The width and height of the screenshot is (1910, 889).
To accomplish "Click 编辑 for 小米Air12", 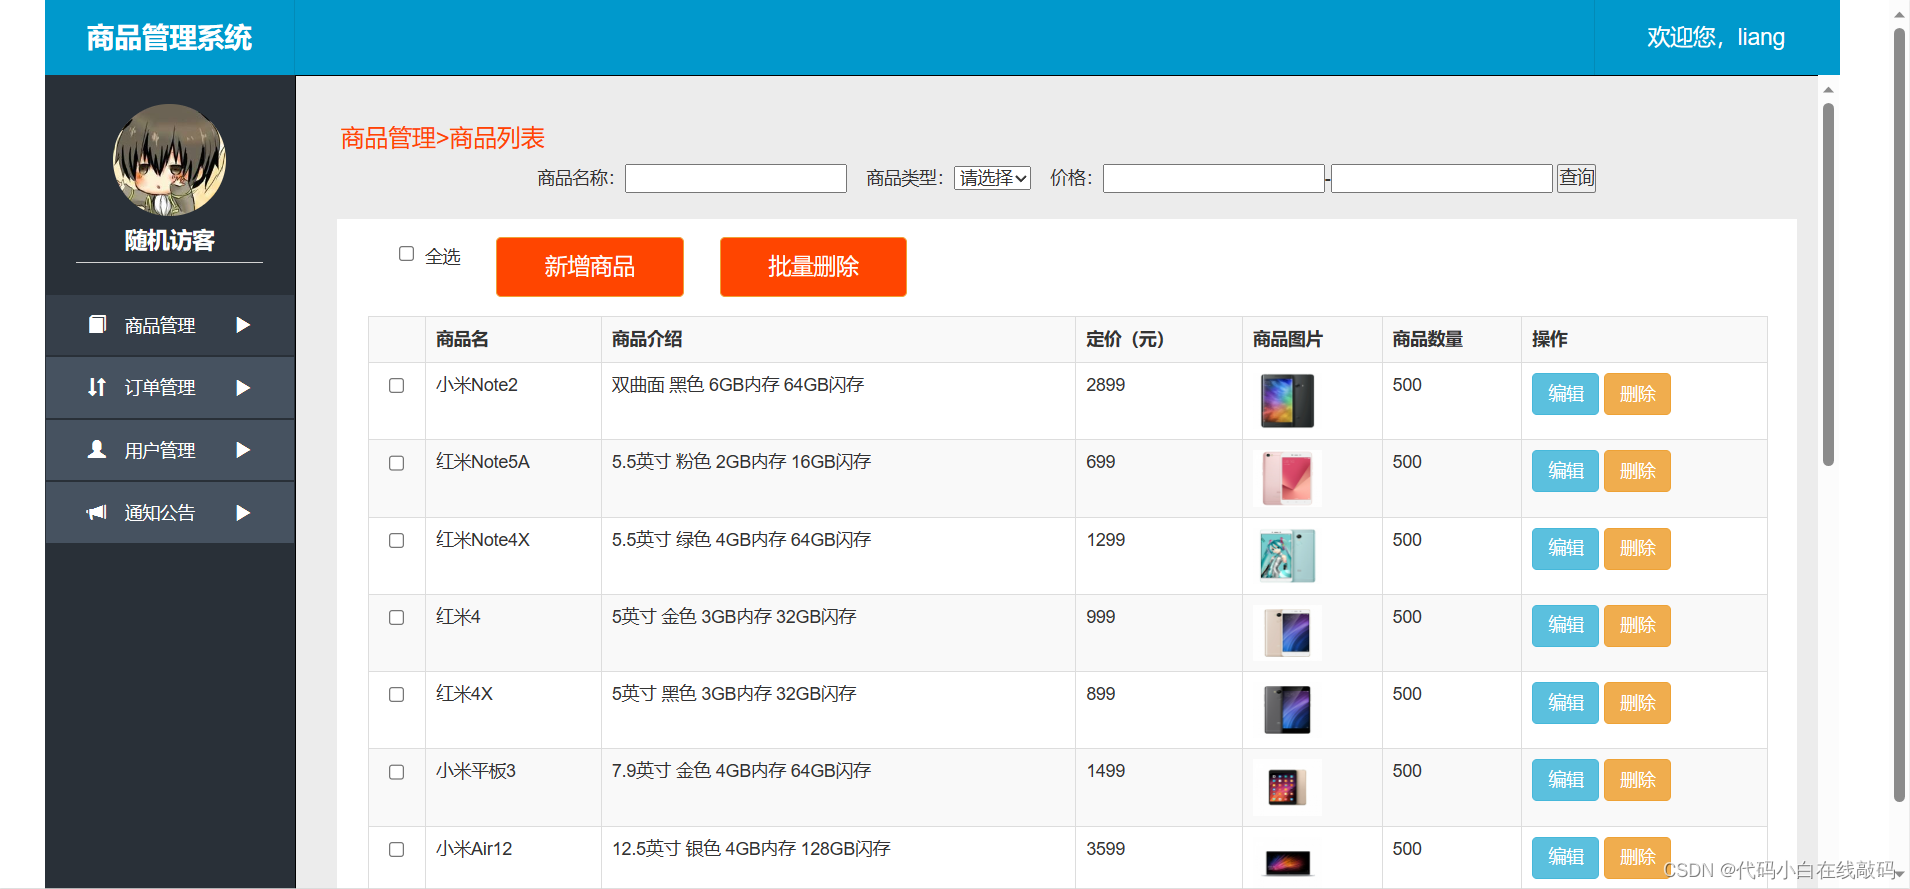I will click(1565, 857).
